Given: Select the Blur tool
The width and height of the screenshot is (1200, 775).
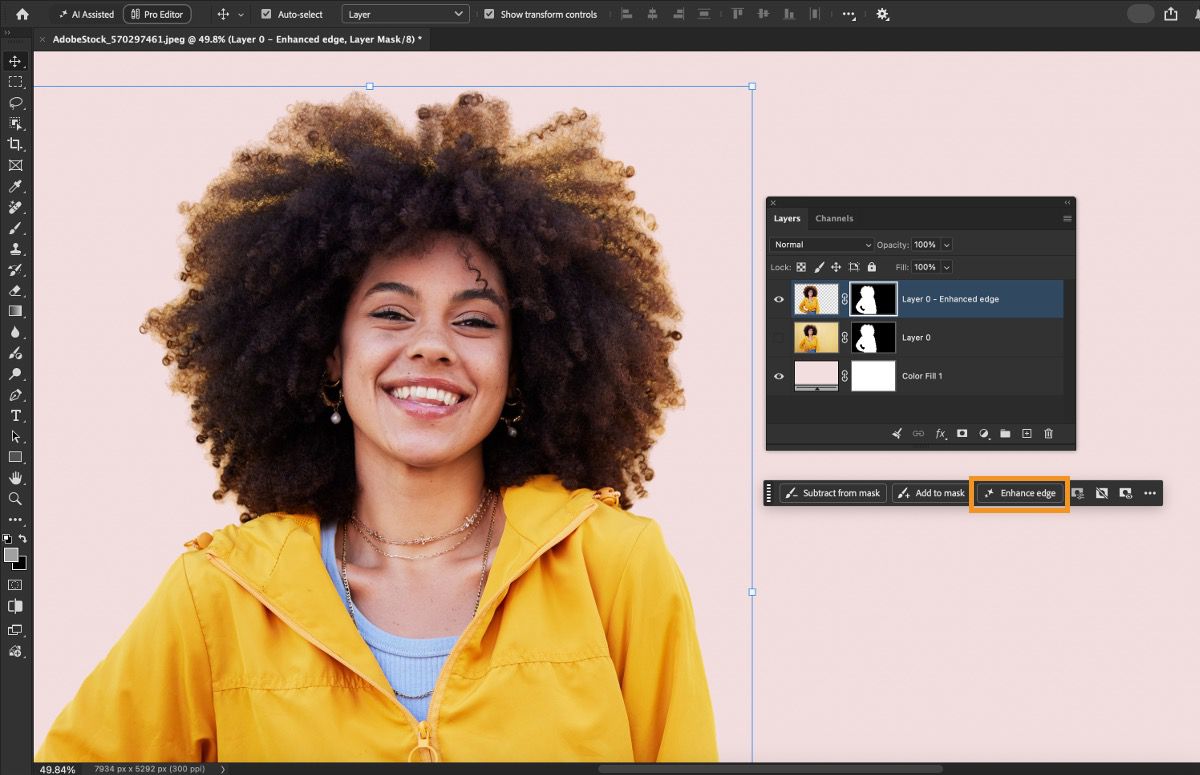Looking at the screenshot, I should (x=15, y=332).
